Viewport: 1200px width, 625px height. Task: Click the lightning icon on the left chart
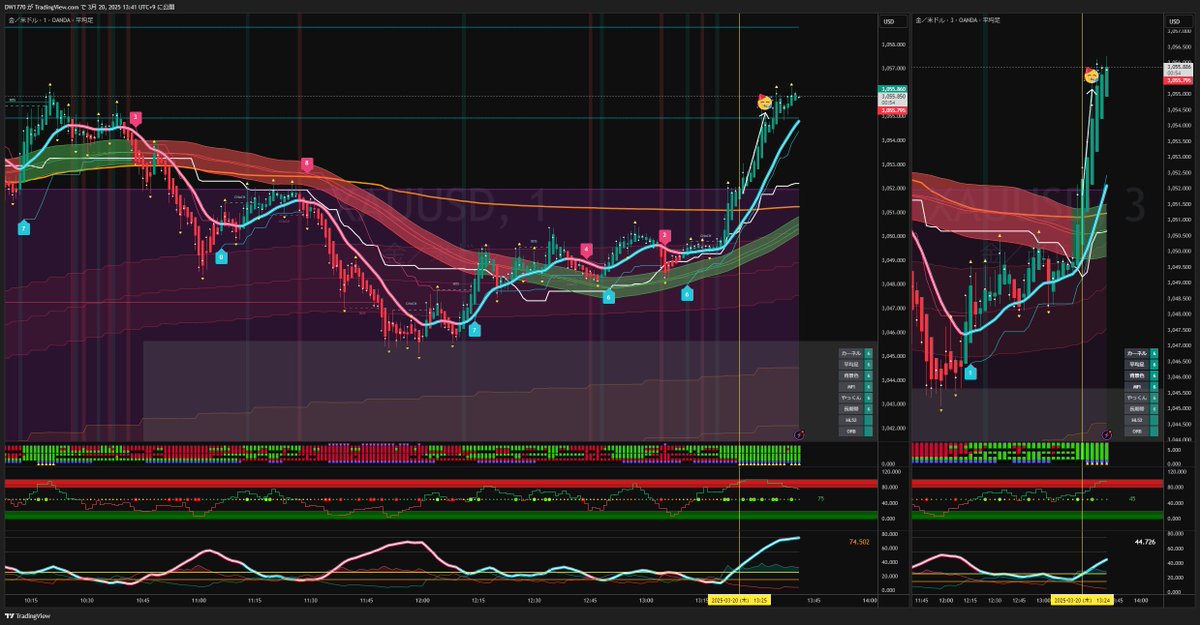[x=798, y=435]
